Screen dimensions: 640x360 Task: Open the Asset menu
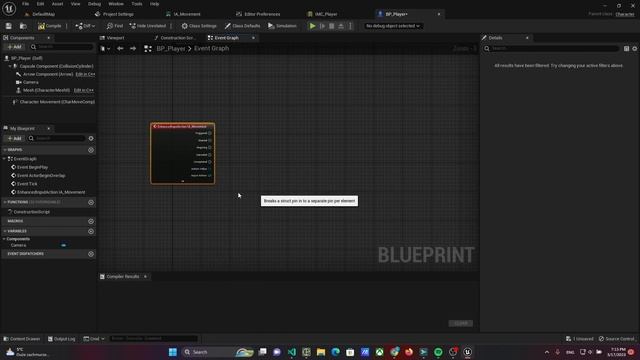click(x=58, y=4)
